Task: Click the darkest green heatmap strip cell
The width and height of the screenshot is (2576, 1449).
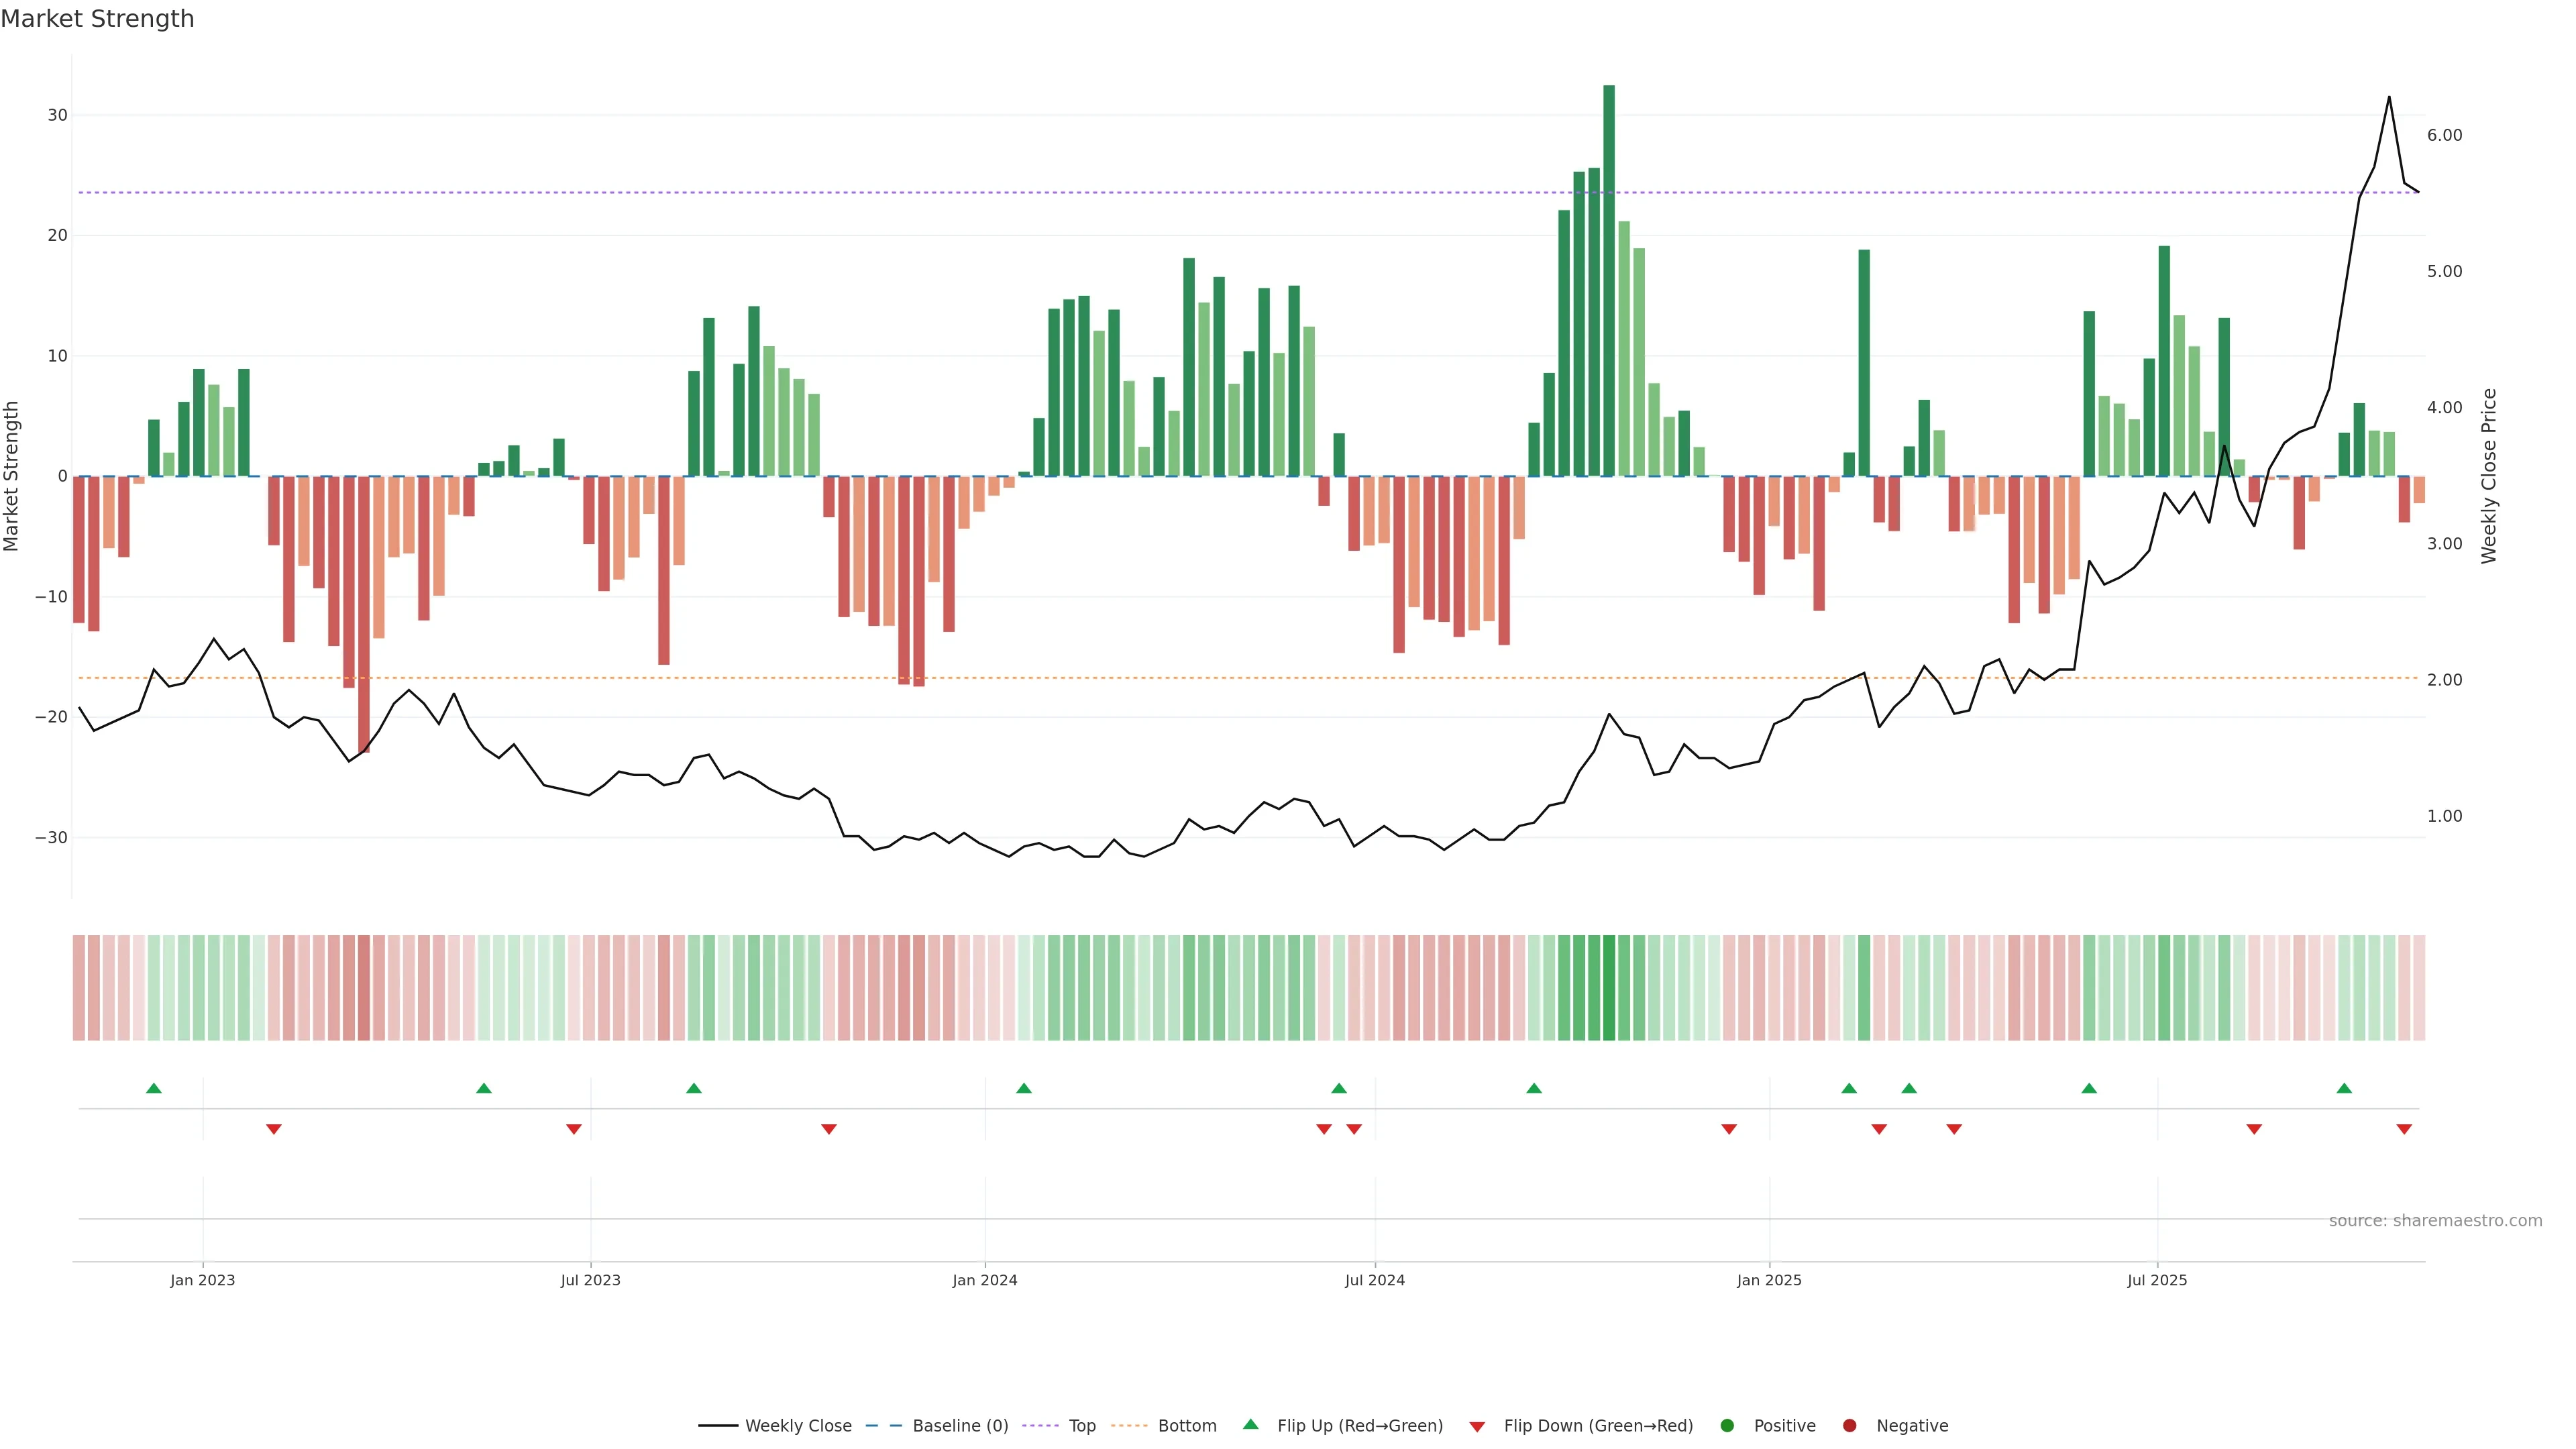Action: point(1609,988)
